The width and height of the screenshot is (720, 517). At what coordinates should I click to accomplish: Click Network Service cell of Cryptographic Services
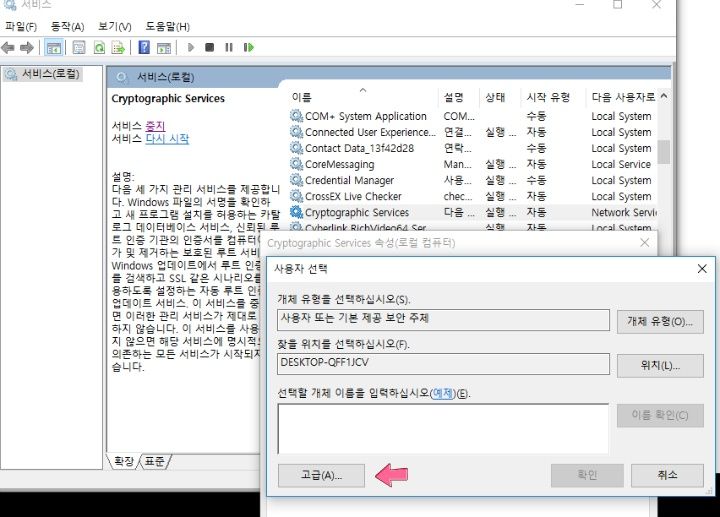(x=624, y=213)
